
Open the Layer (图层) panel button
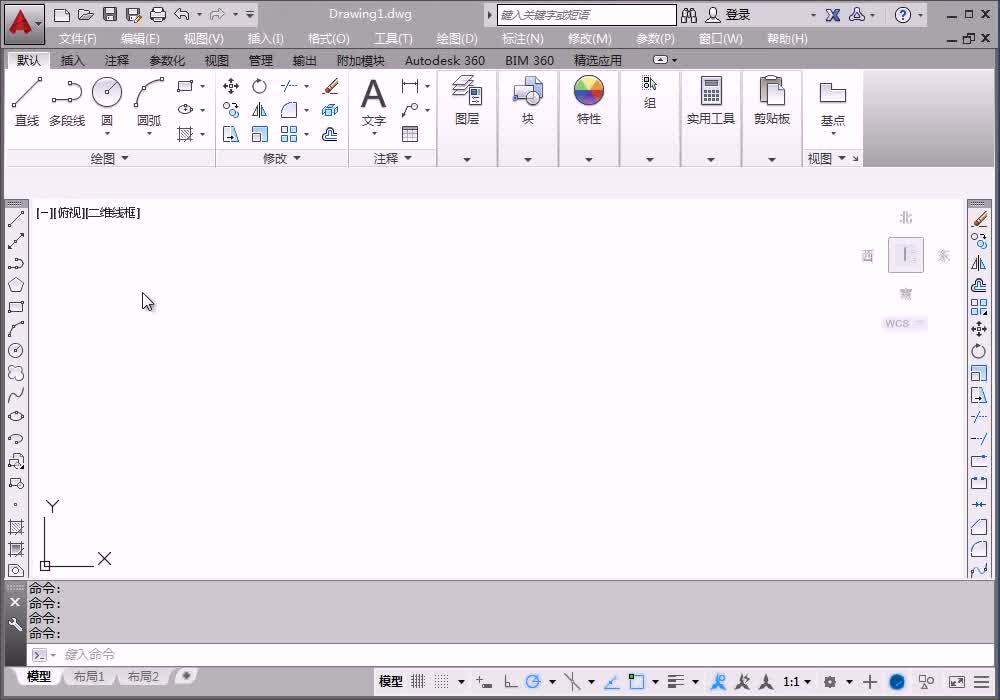point(467,100)
